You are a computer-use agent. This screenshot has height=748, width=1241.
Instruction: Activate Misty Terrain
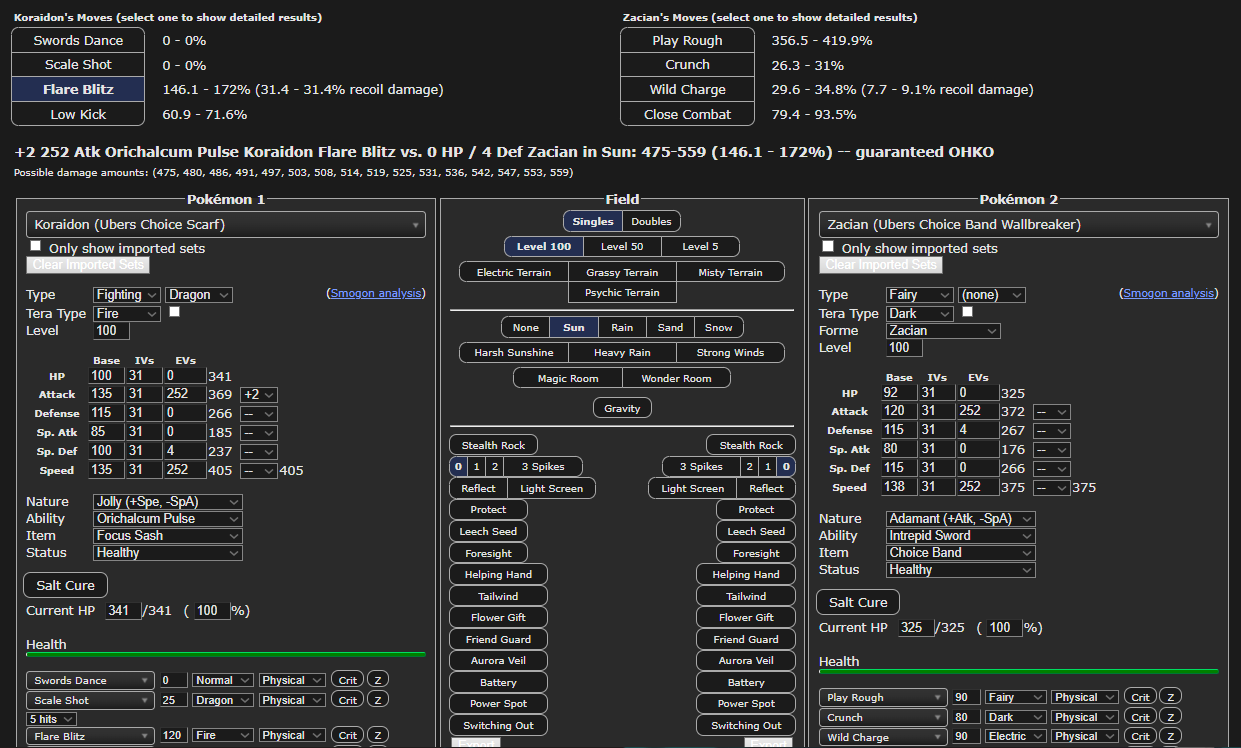(730, 272)
